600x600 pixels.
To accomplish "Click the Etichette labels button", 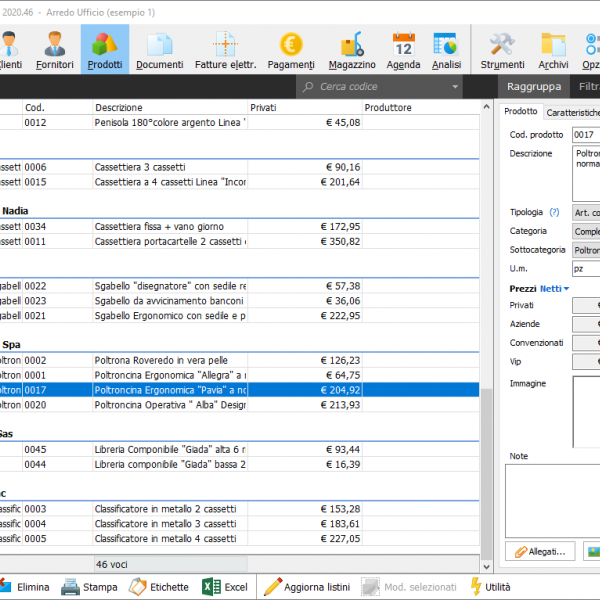I will click(x=159, y=587).
